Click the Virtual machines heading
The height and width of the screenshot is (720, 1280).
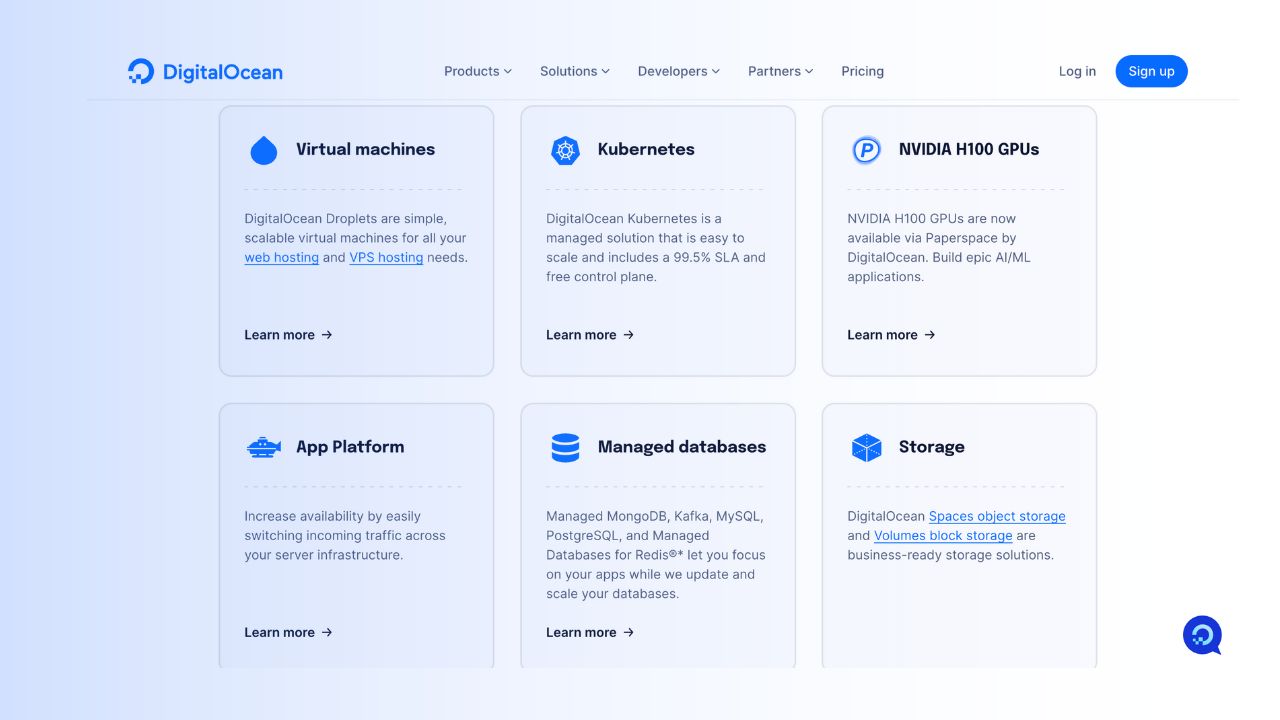pos(366,149)
